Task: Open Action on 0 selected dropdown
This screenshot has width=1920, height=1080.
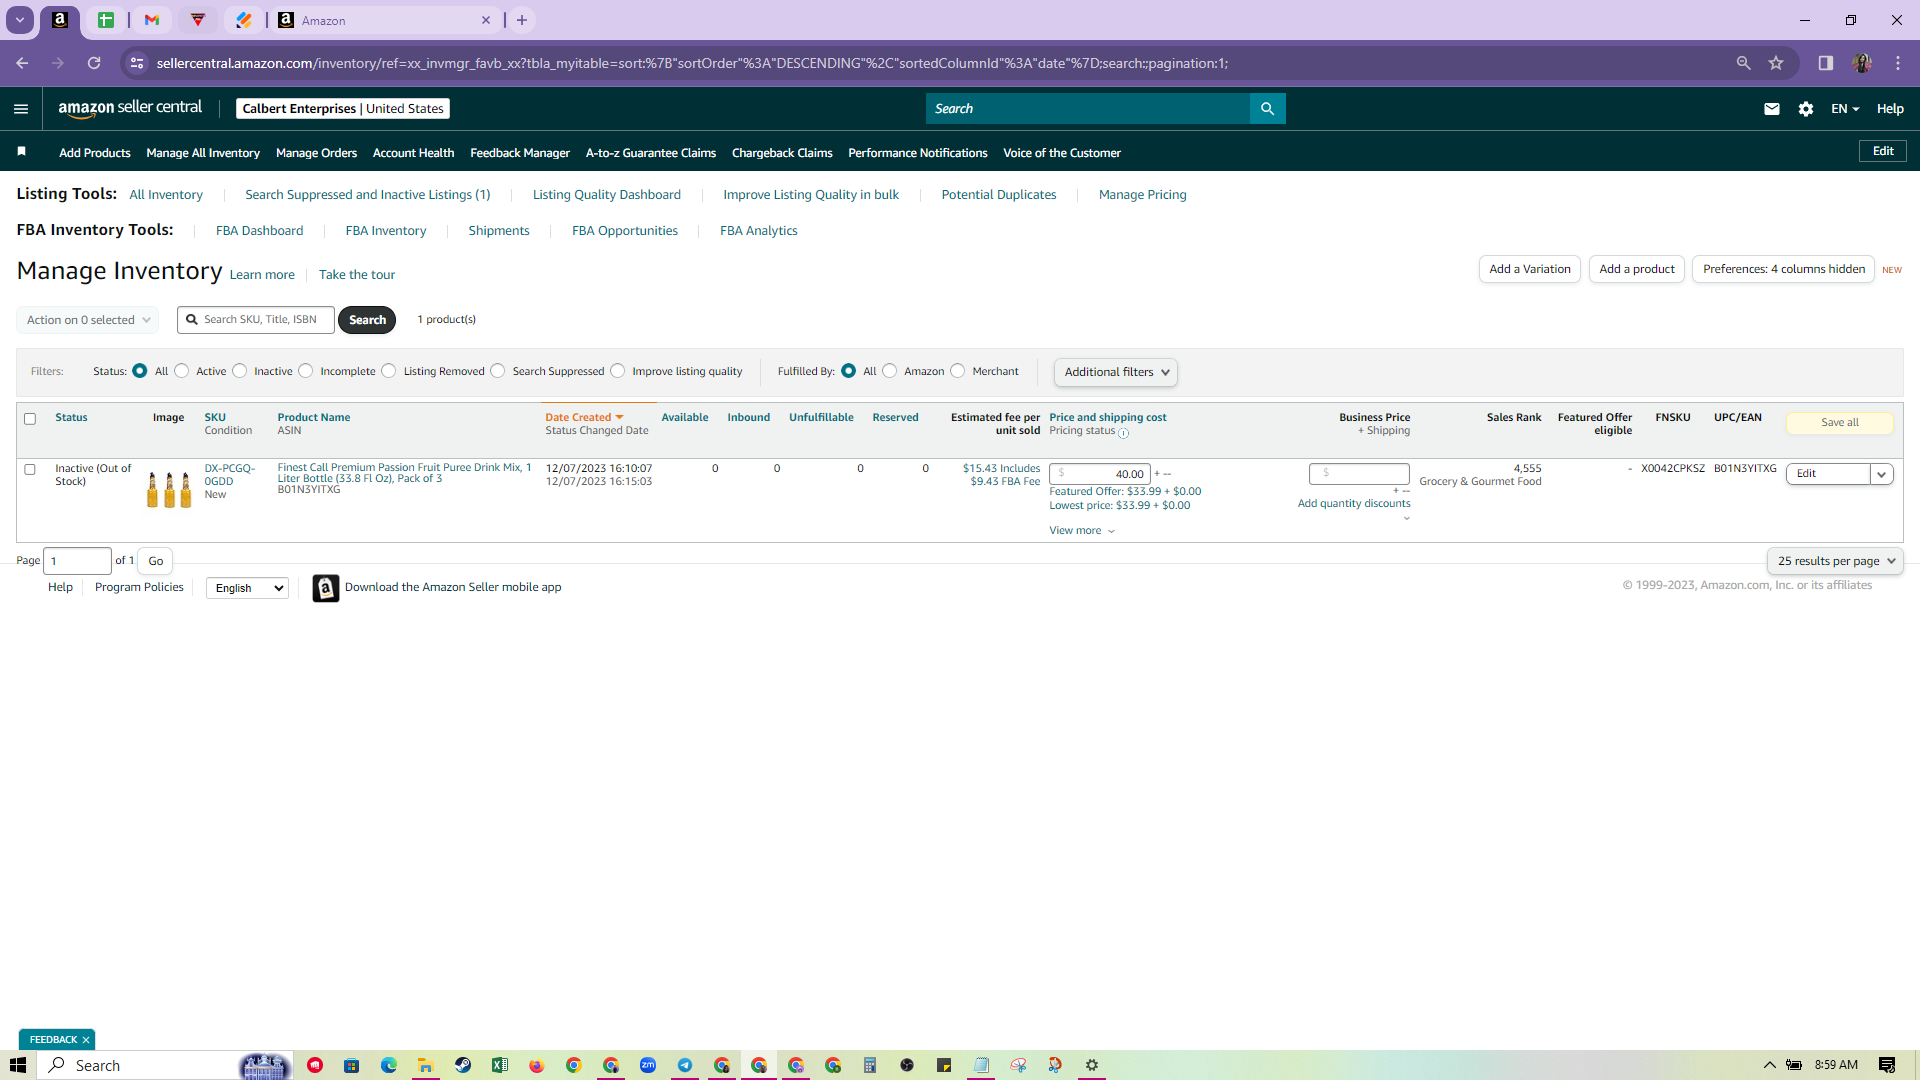Action: (88, 320)
